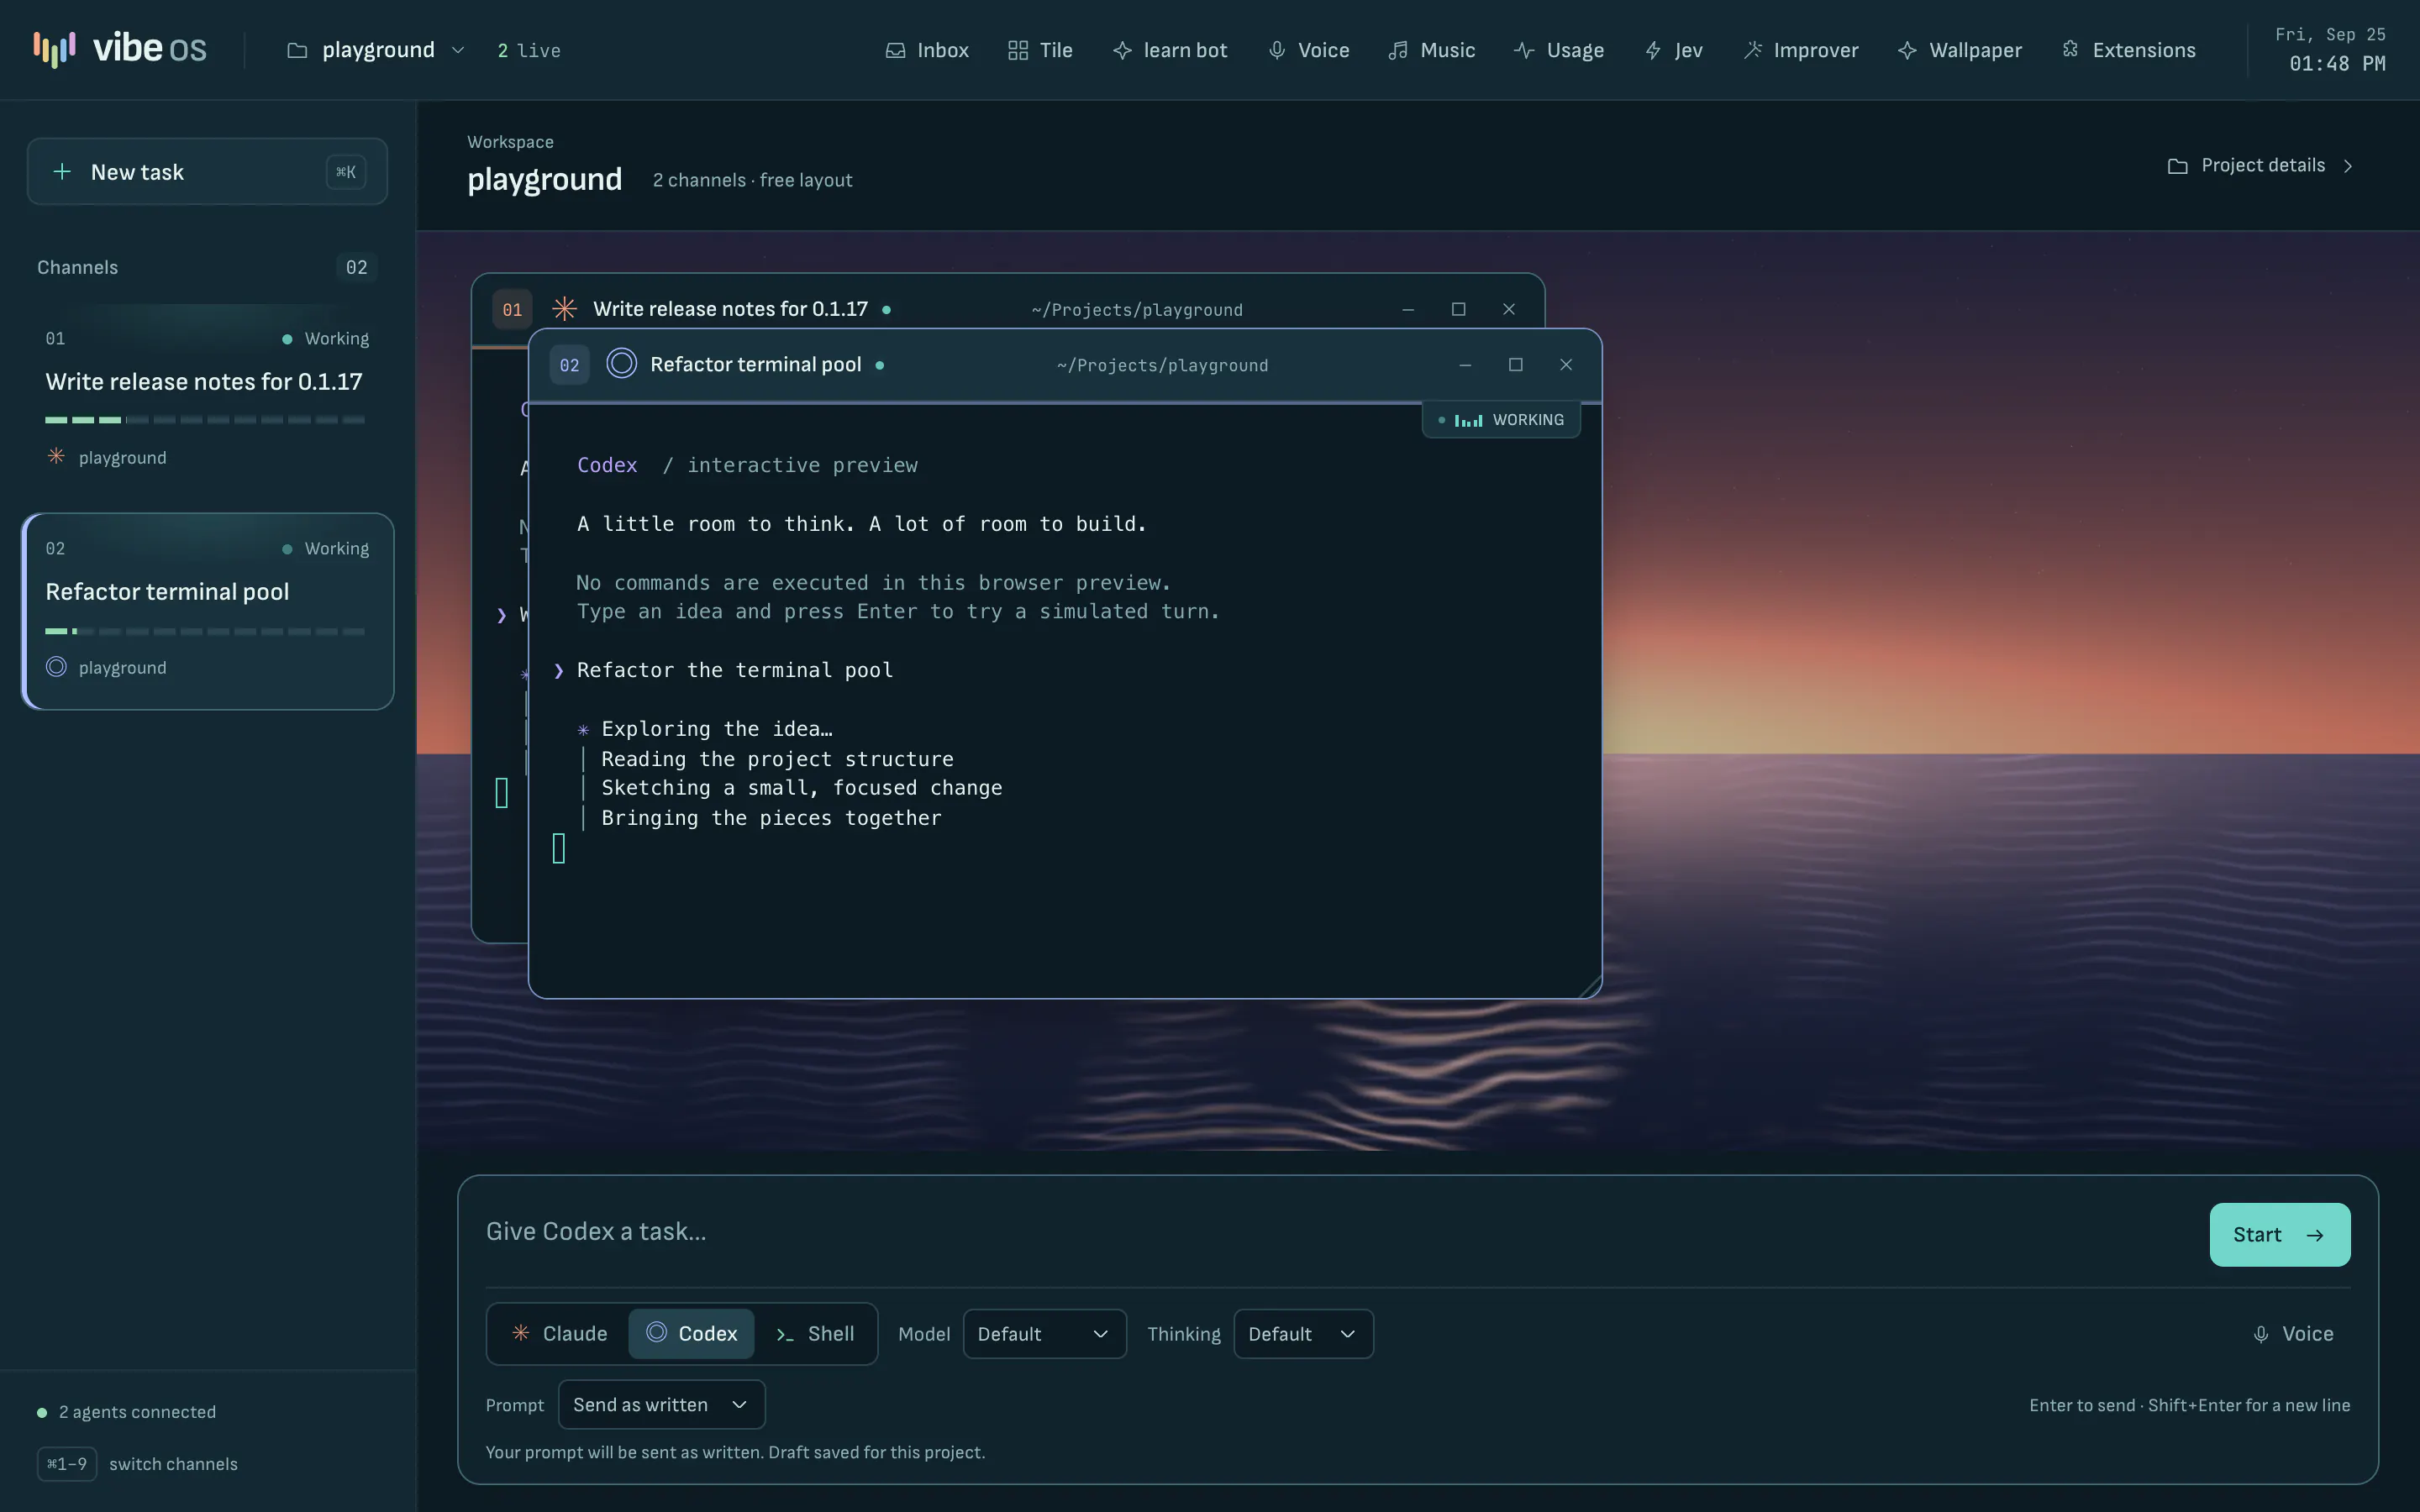This screenshot has width=2420, height=1512.
Task: Select the Codex agent option
Action: click(691, 1333)
